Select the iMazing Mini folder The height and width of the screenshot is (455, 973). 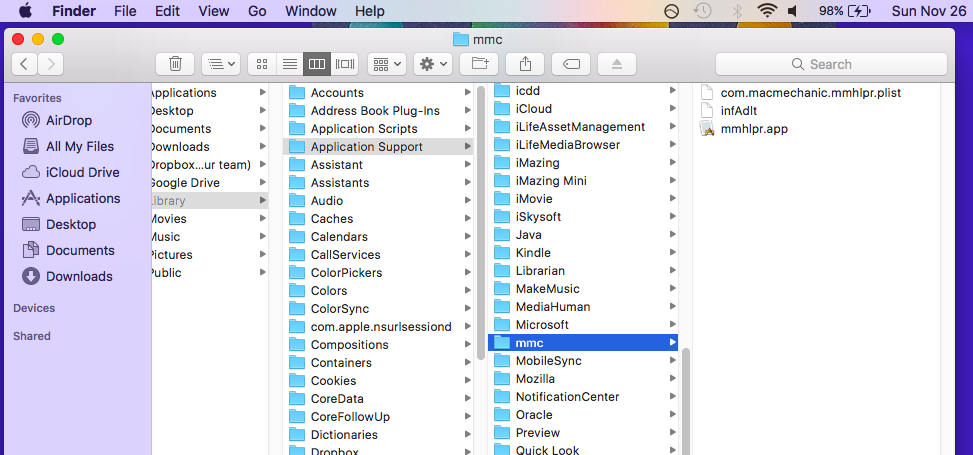583,181
